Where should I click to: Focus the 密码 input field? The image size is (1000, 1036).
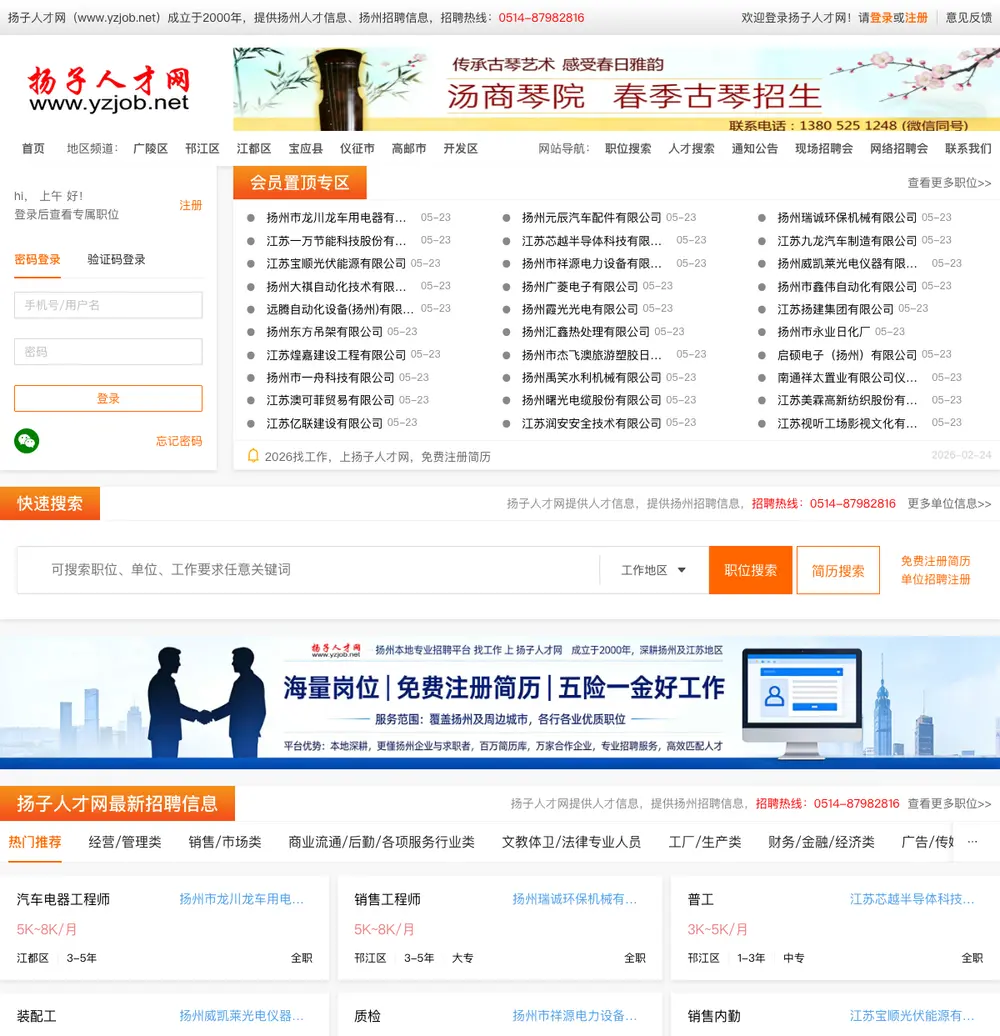point(108,352)
